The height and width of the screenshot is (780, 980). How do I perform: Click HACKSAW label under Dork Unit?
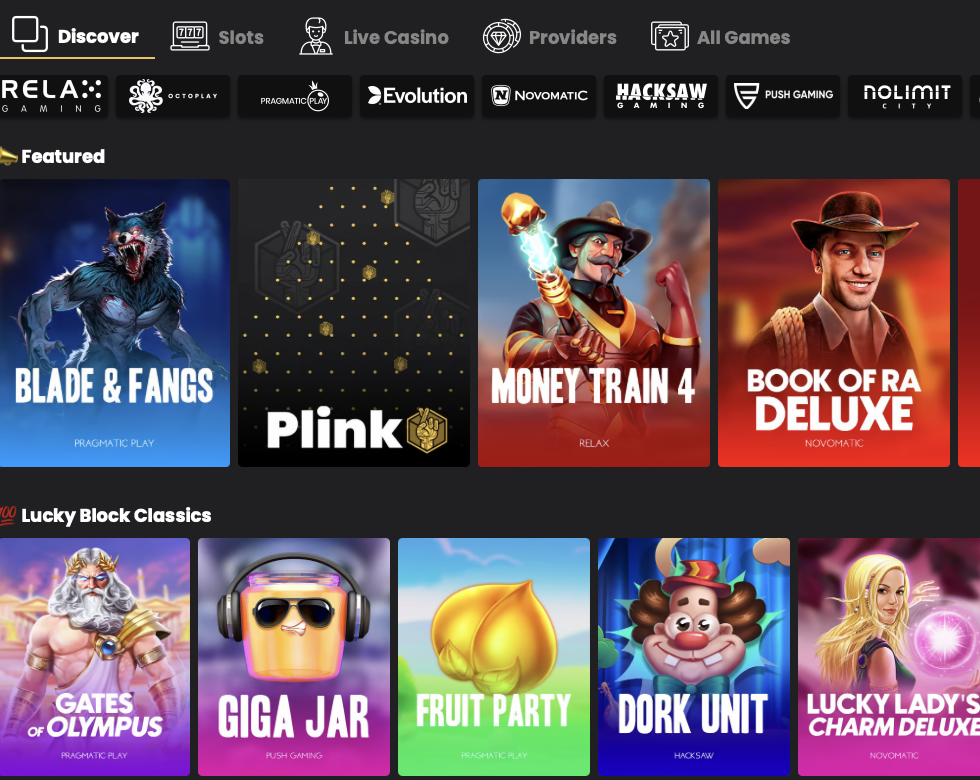coord(694,756)
